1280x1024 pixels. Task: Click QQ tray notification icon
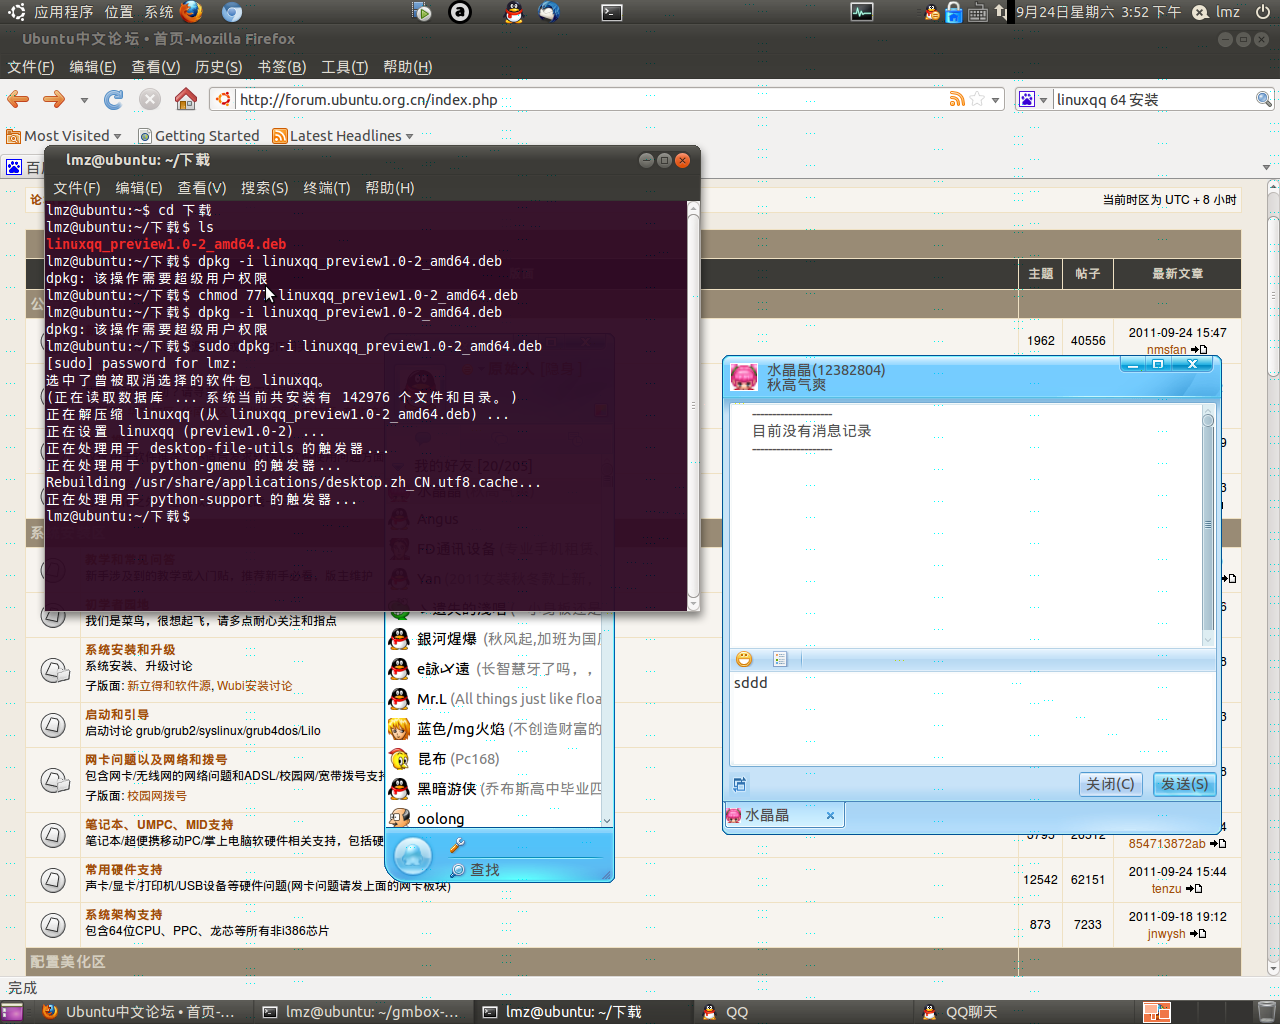932,12
